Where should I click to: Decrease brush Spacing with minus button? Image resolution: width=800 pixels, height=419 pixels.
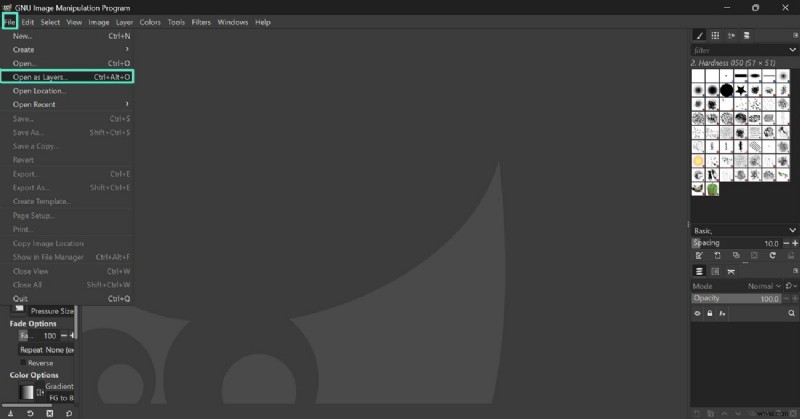pyautogui.click(x=786, y=243)
